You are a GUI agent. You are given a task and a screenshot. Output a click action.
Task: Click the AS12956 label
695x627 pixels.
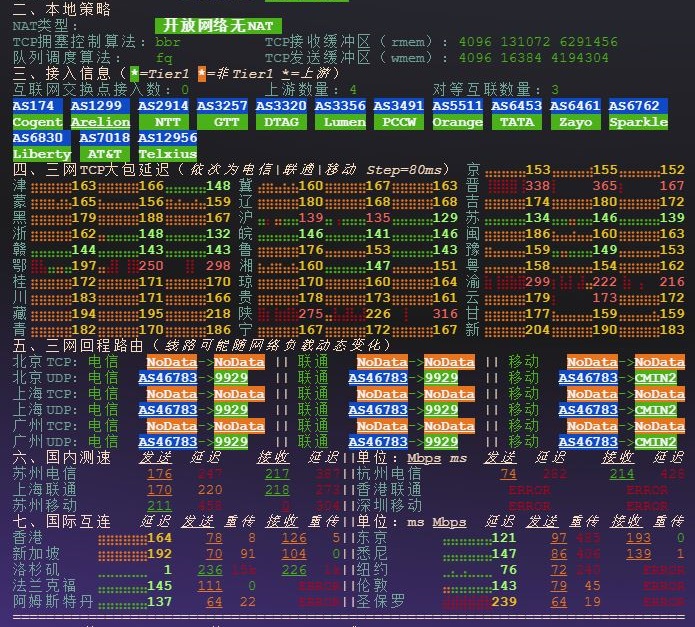(x=168, y=138)
